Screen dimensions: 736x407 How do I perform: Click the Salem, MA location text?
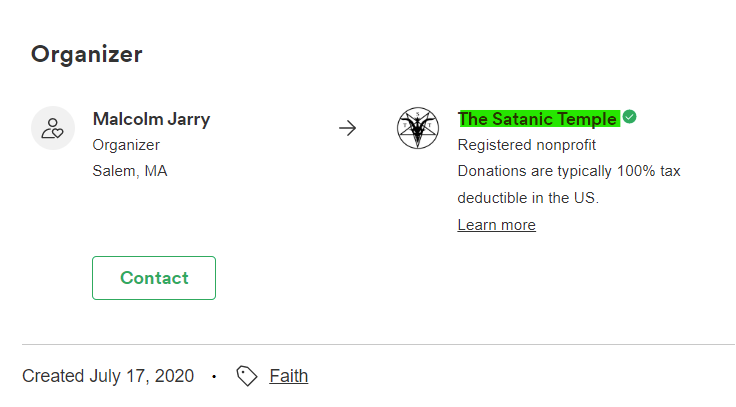130,170
